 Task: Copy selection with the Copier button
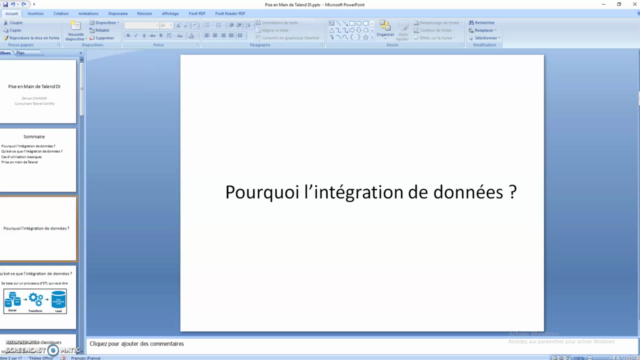tap(13, 30)
